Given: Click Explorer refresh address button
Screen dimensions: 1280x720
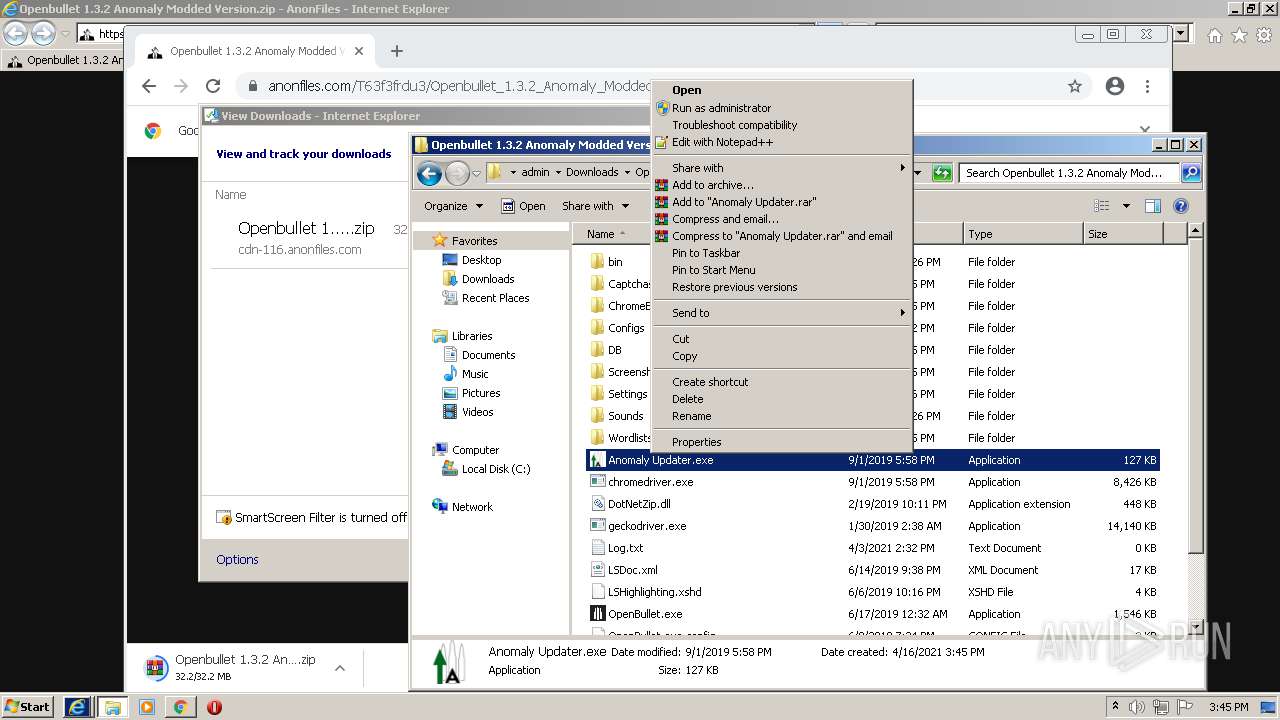Looking at the screenshot, I should [x=941, y=173].
